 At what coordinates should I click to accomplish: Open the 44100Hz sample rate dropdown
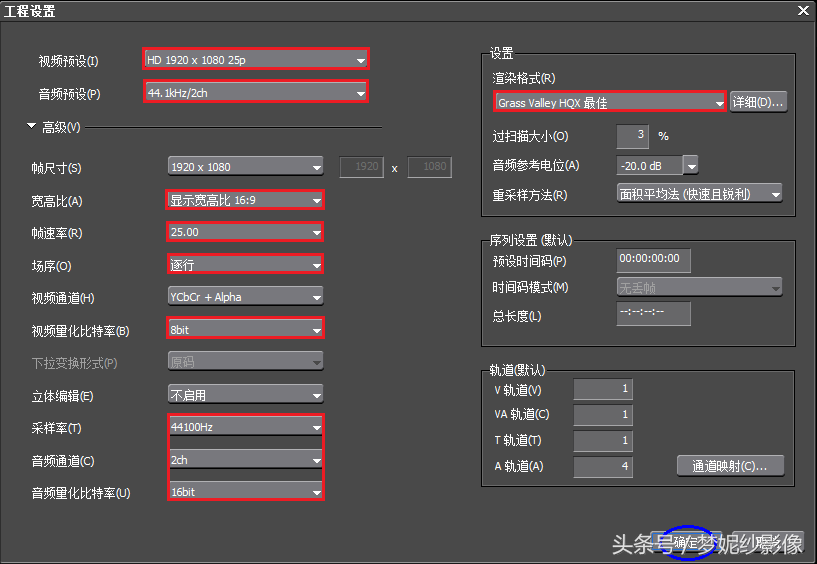(245, 427)
